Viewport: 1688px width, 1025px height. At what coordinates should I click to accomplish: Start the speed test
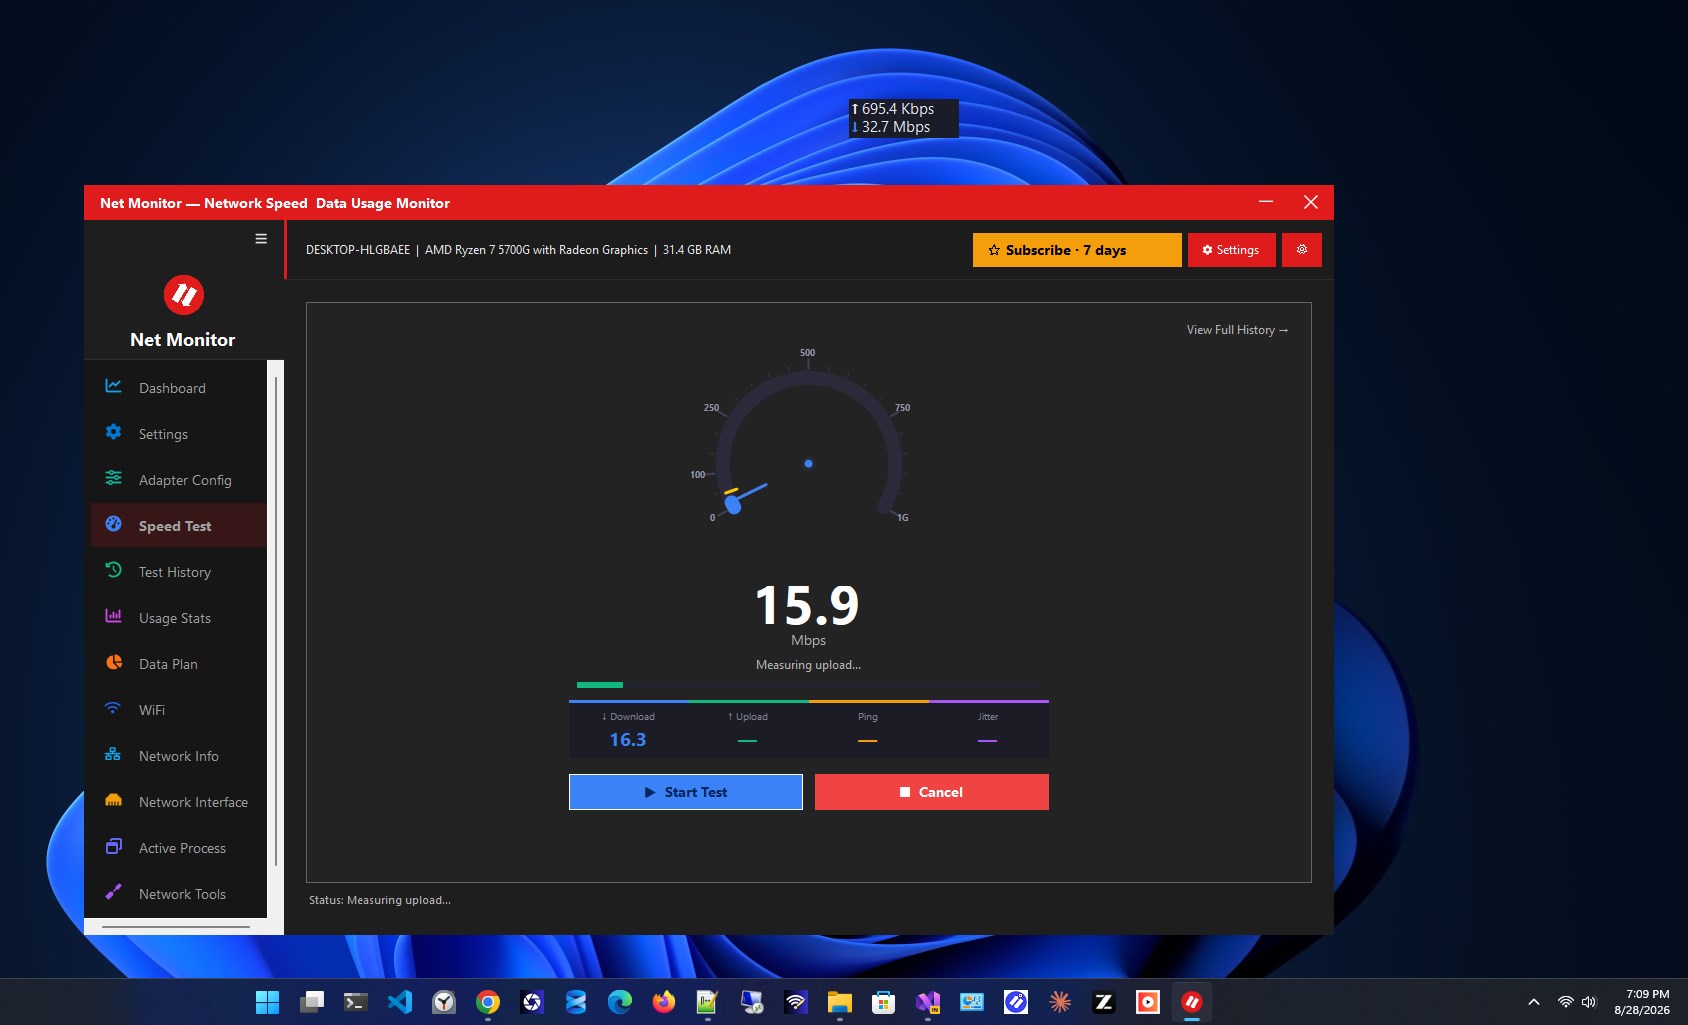pos(686,792)
